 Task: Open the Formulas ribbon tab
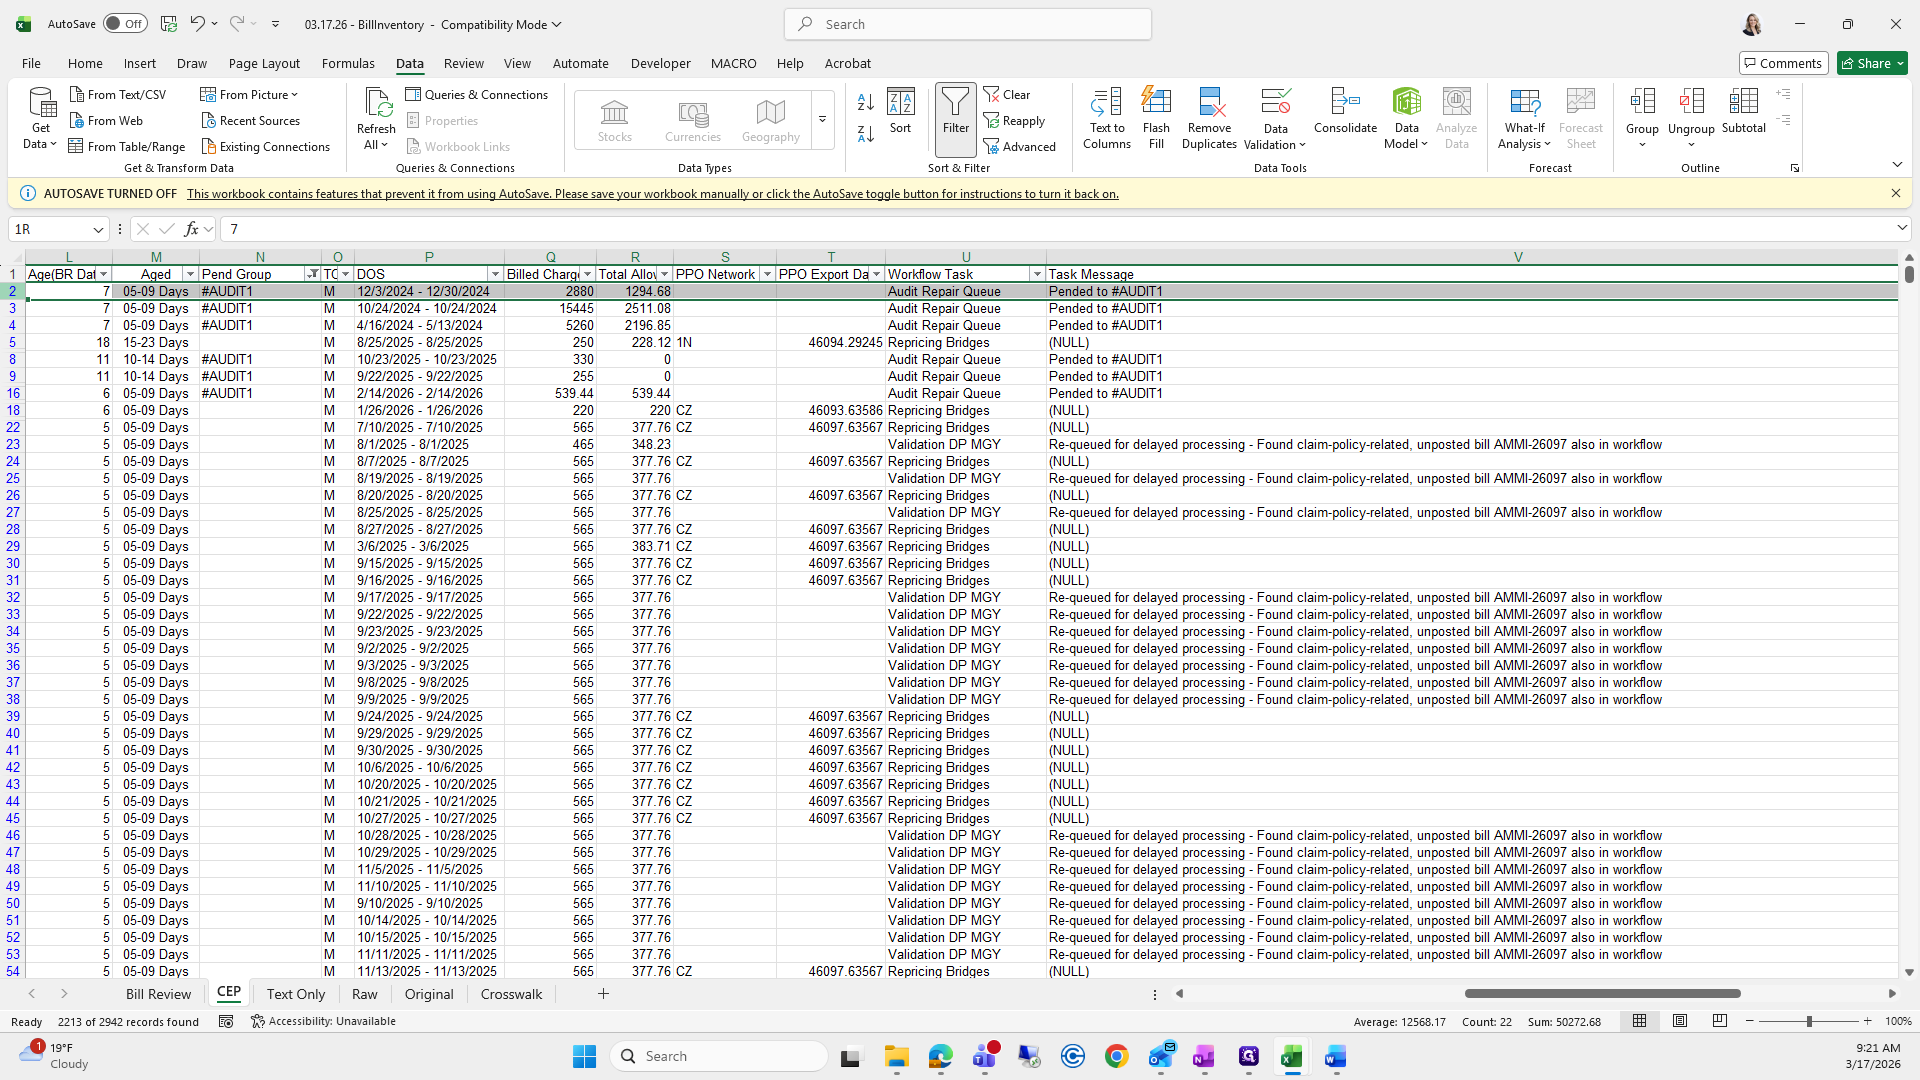pos(348,63)
